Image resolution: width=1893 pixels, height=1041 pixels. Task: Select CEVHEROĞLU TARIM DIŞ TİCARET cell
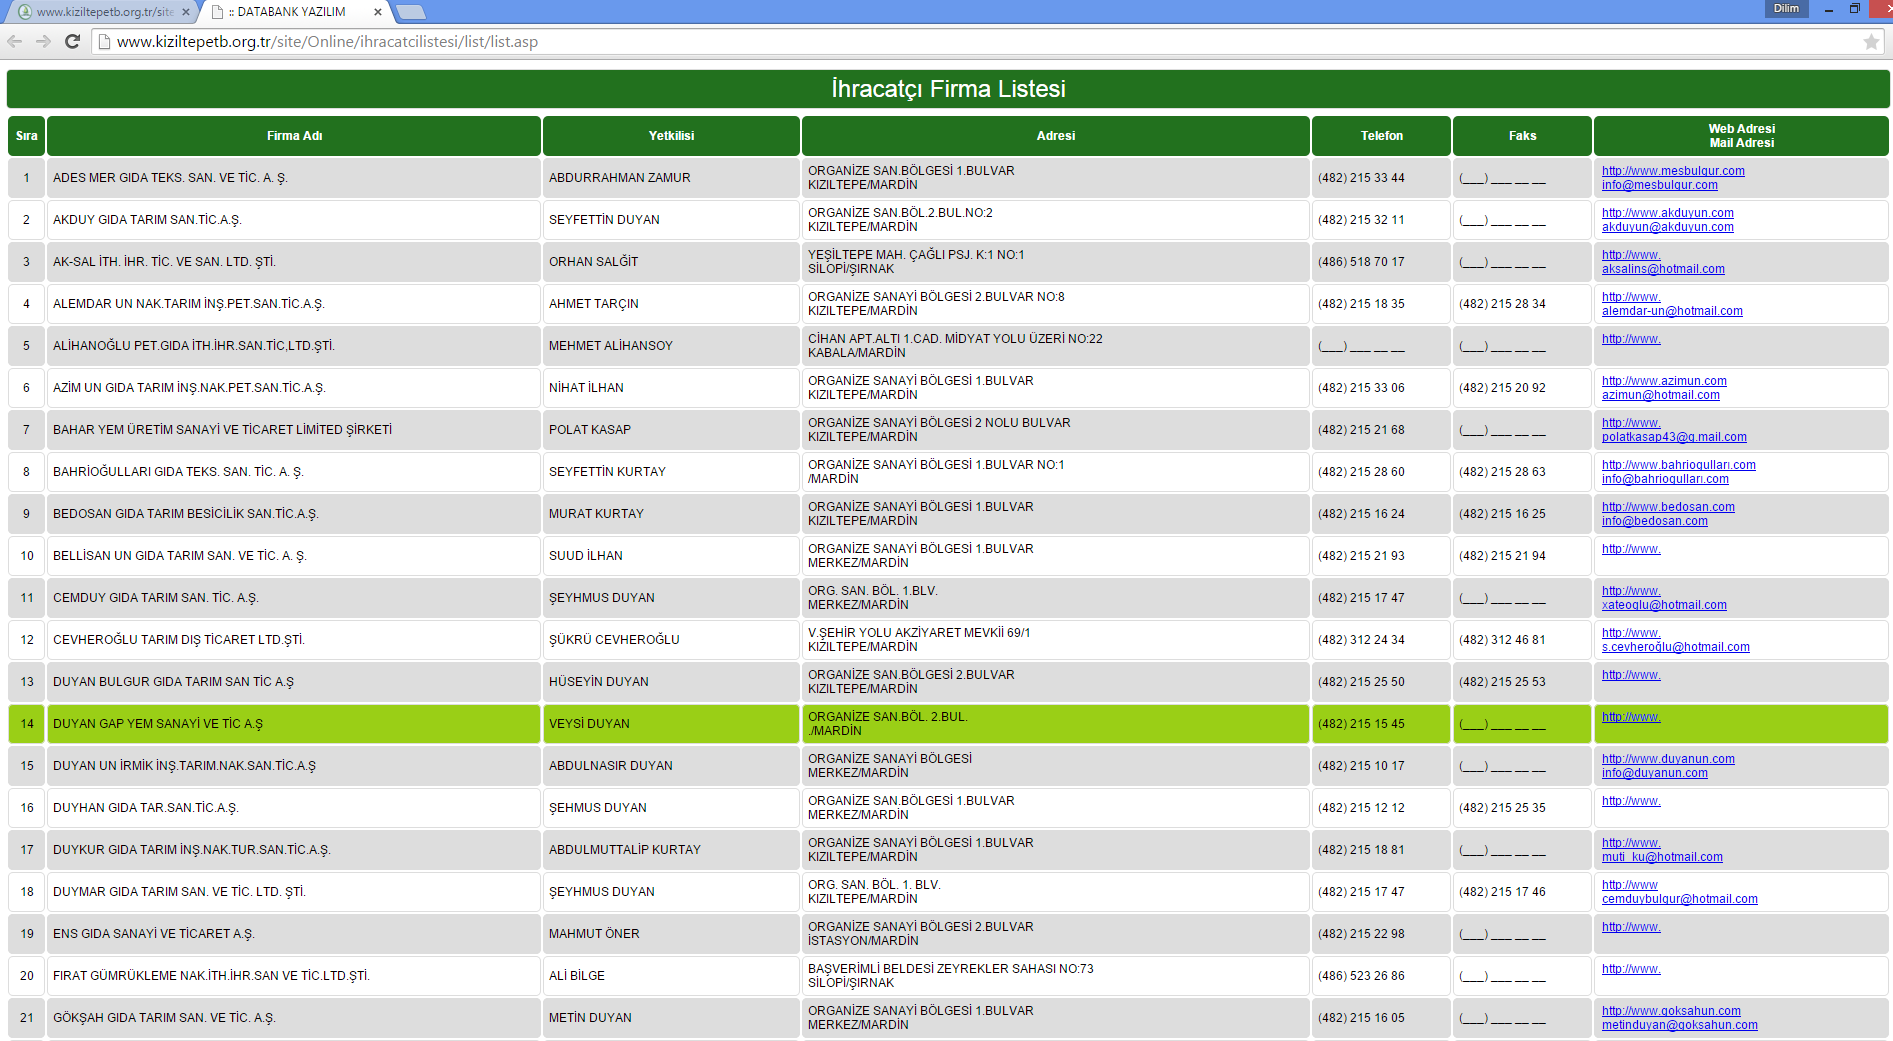294,640
